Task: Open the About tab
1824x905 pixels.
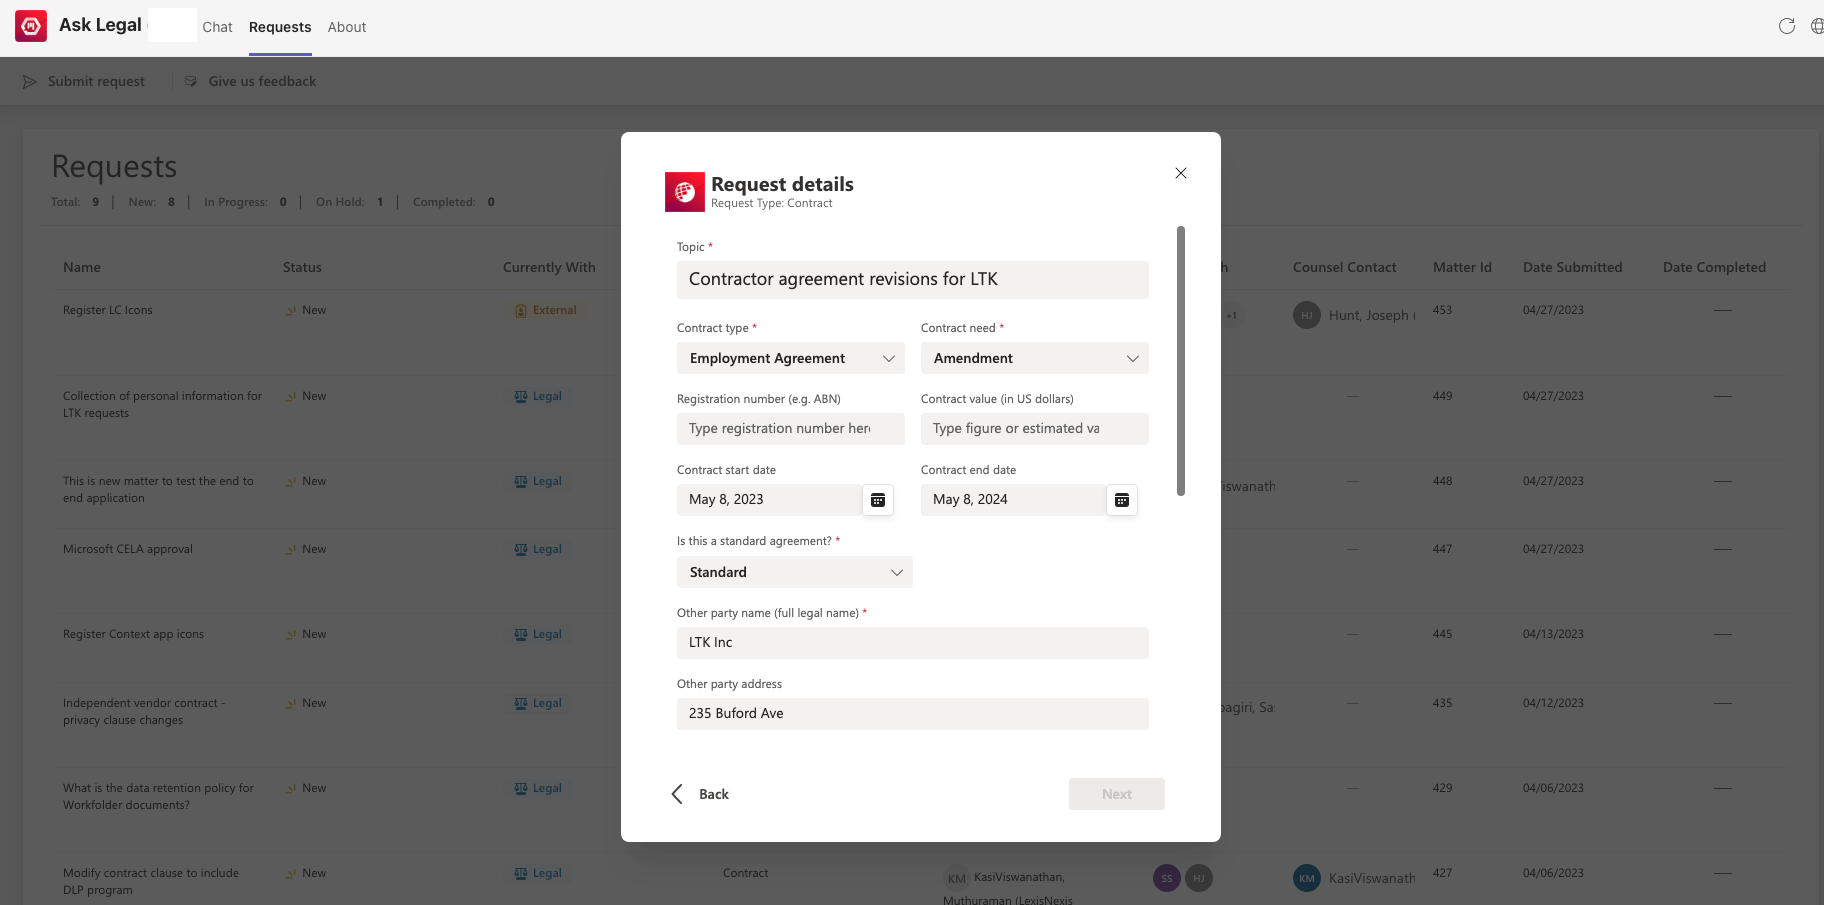Action: pos(347,27)
